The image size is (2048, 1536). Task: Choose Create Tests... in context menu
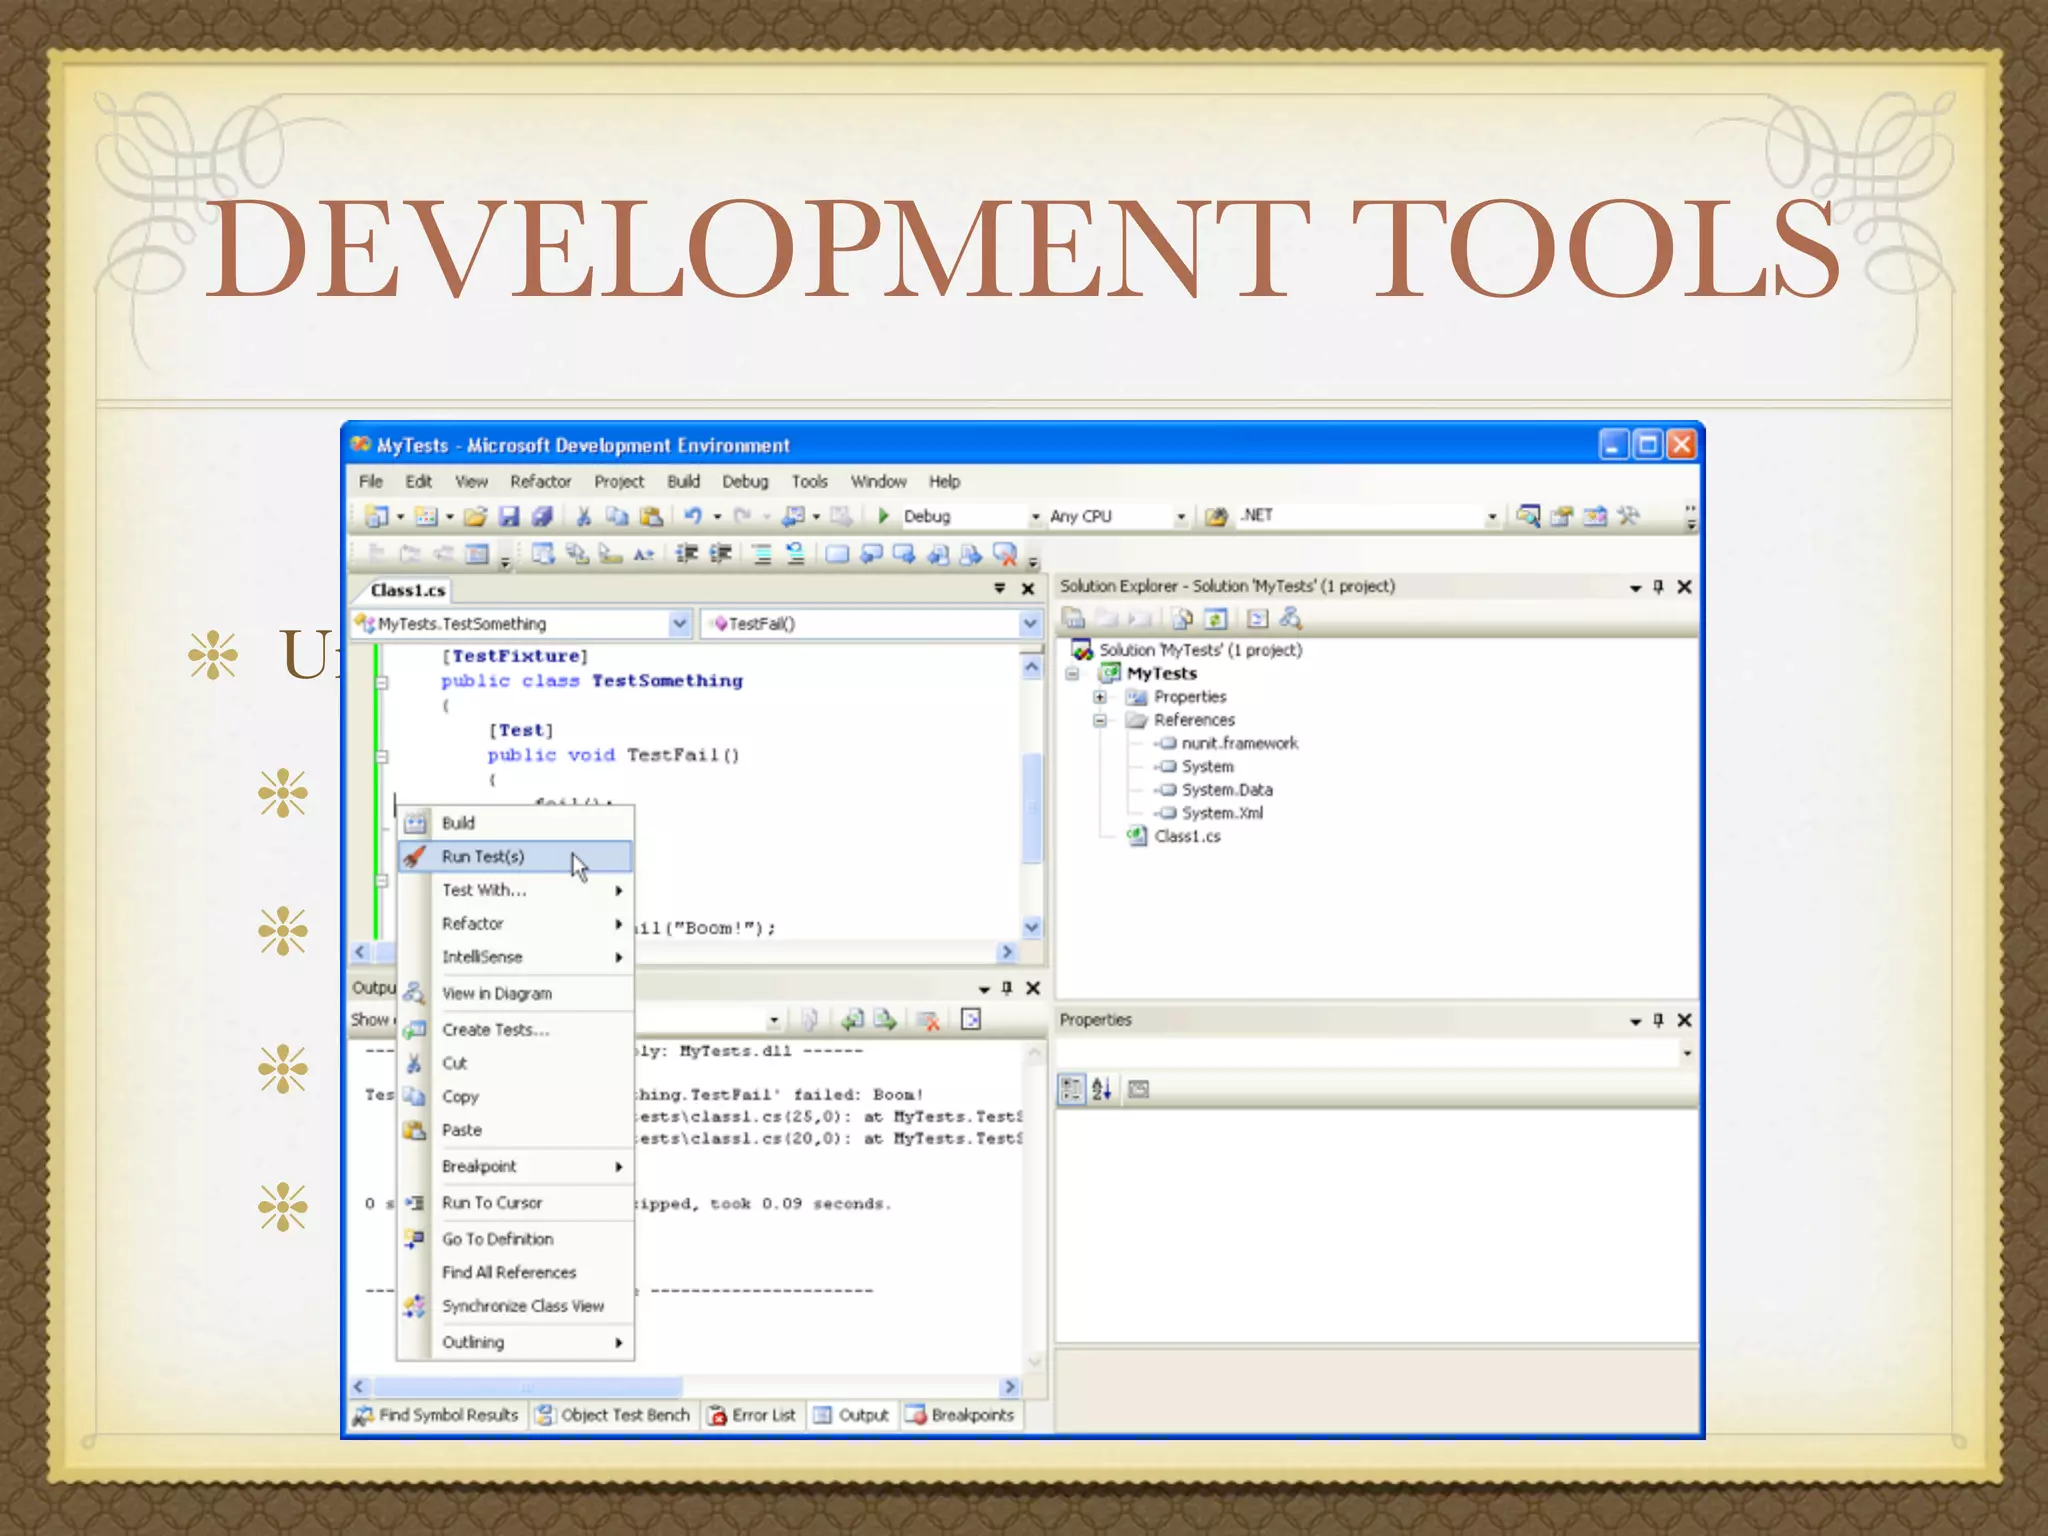516,1030
